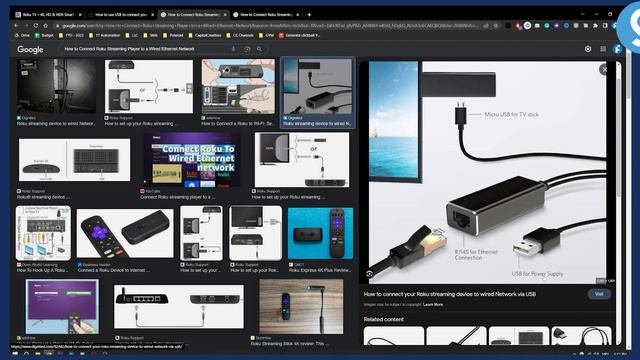Open the Budget bookmark
This screenshot has height=360, width=640.
click(x=44, y=36)
